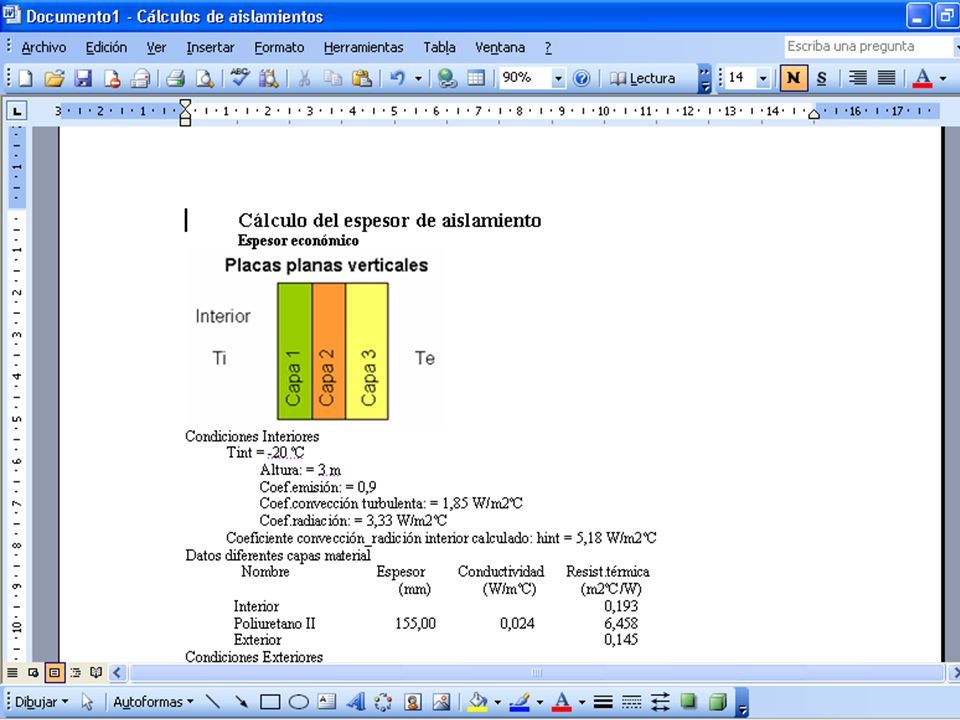Toggle right alignment in the formatting toolbar
960x720 pixels.
tap(858, 78)
